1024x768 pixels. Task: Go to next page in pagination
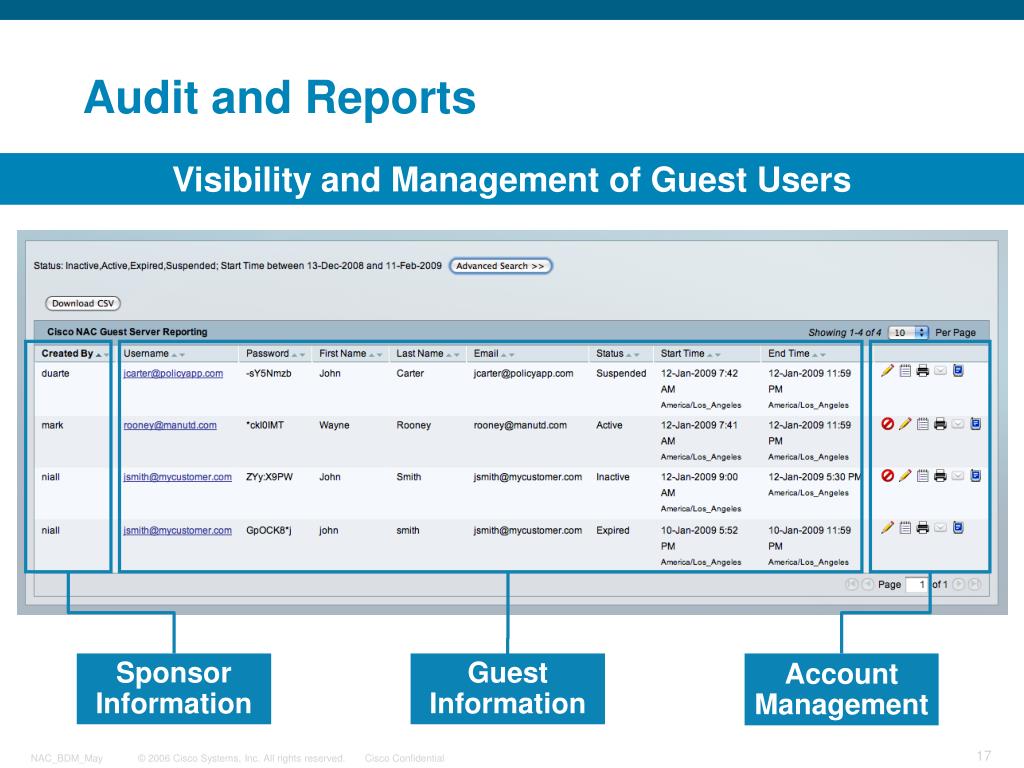(958, 584)
